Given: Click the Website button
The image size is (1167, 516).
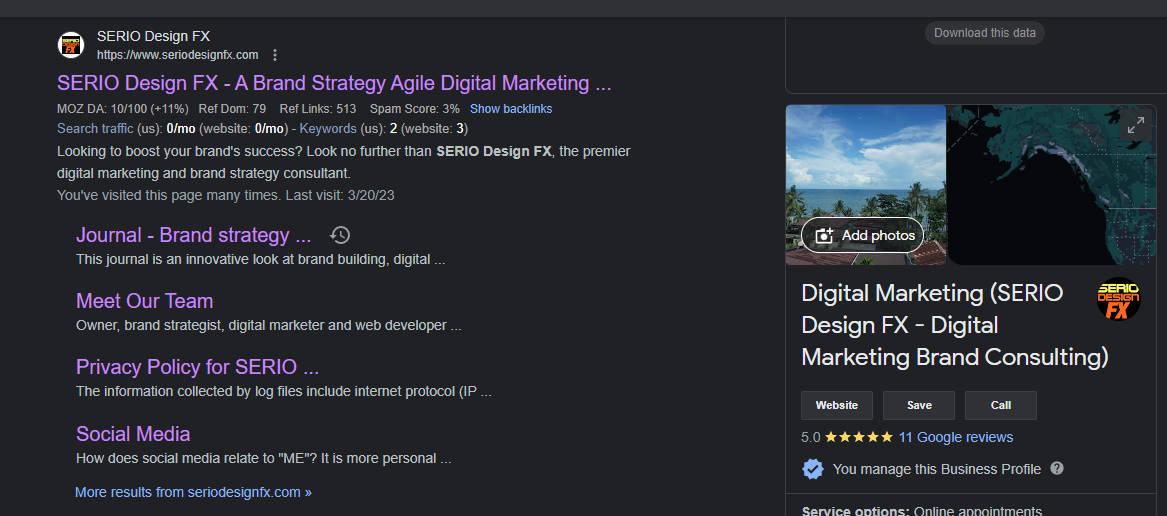Looking at the screenshot, I should [837, 406].
